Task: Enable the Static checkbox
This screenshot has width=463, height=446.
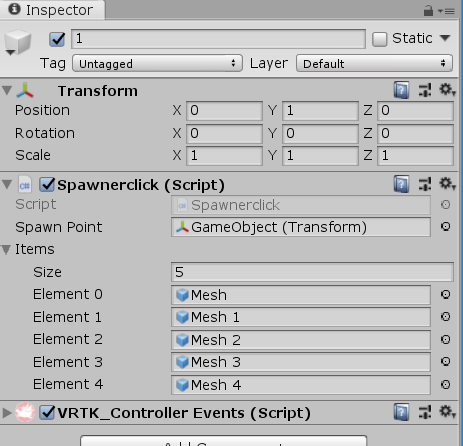Action: [379, 39]
